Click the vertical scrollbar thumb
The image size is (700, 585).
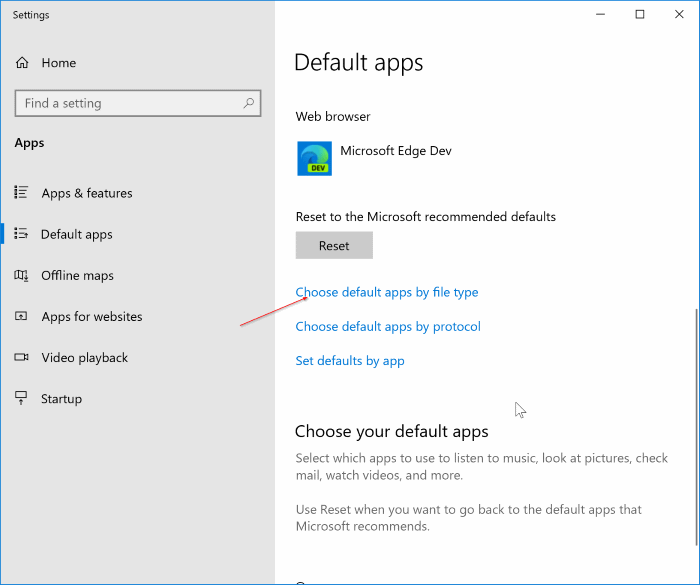tap(696, 426)
